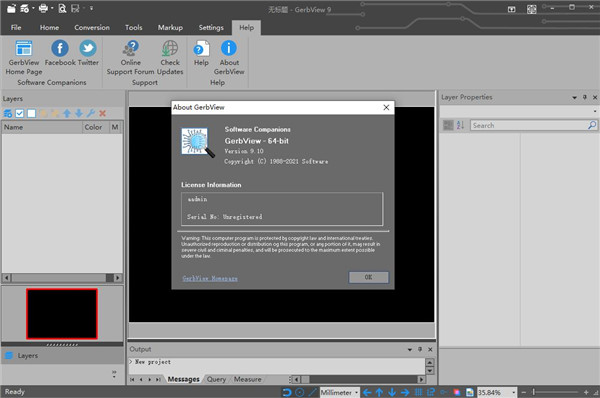Select the Measure tab in Output panel
600x398 pixels.
point(248,379)
